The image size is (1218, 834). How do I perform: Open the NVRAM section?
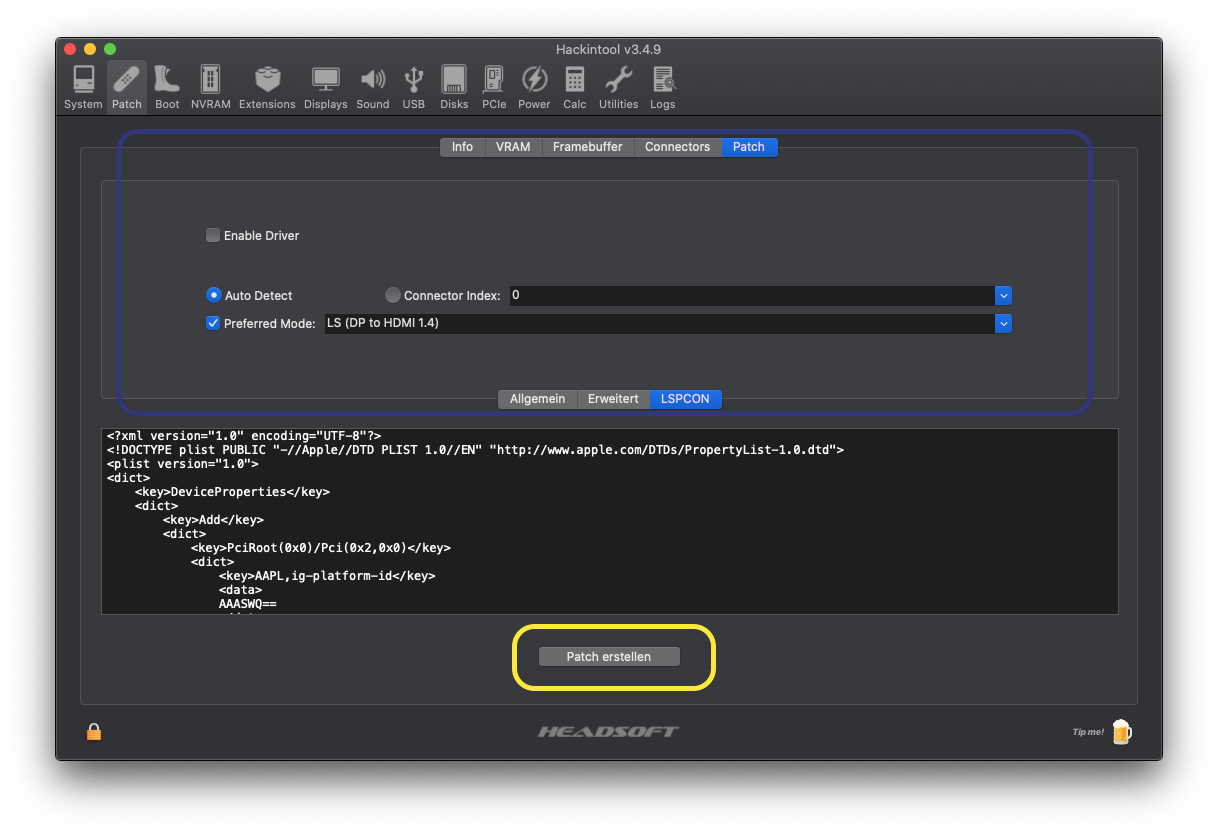click(x=210, y=87)
